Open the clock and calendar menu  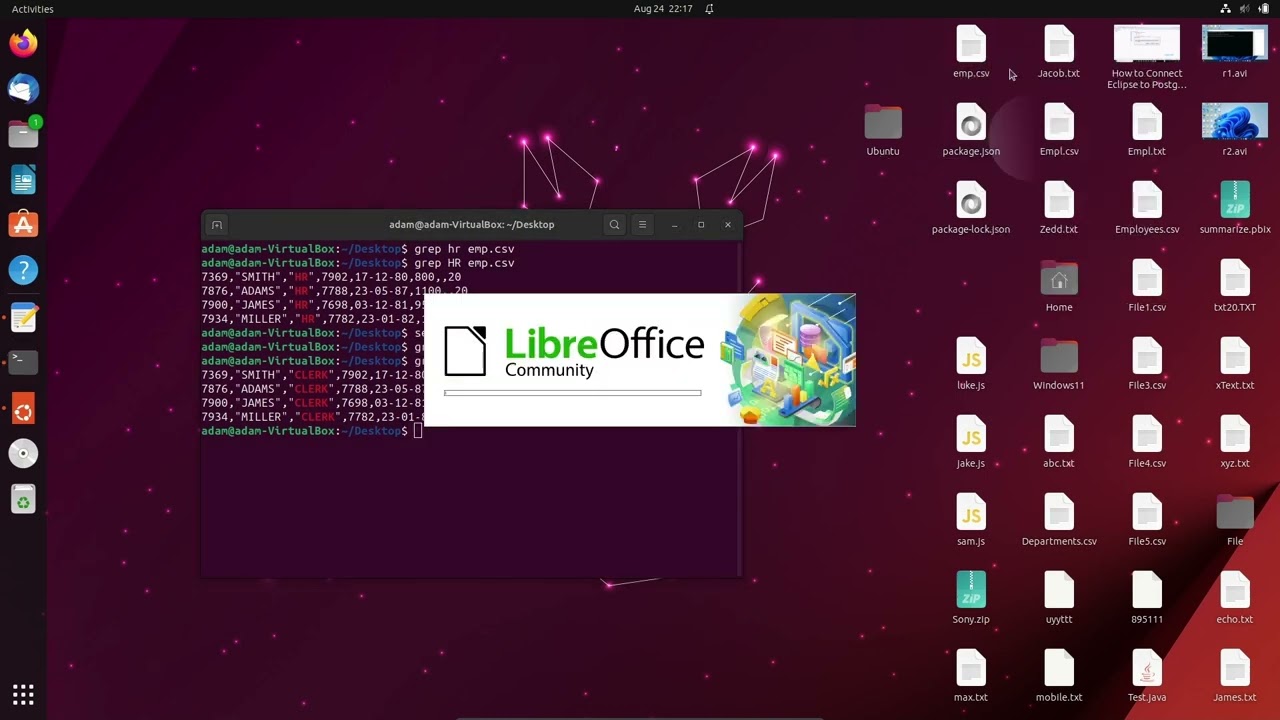663,9
